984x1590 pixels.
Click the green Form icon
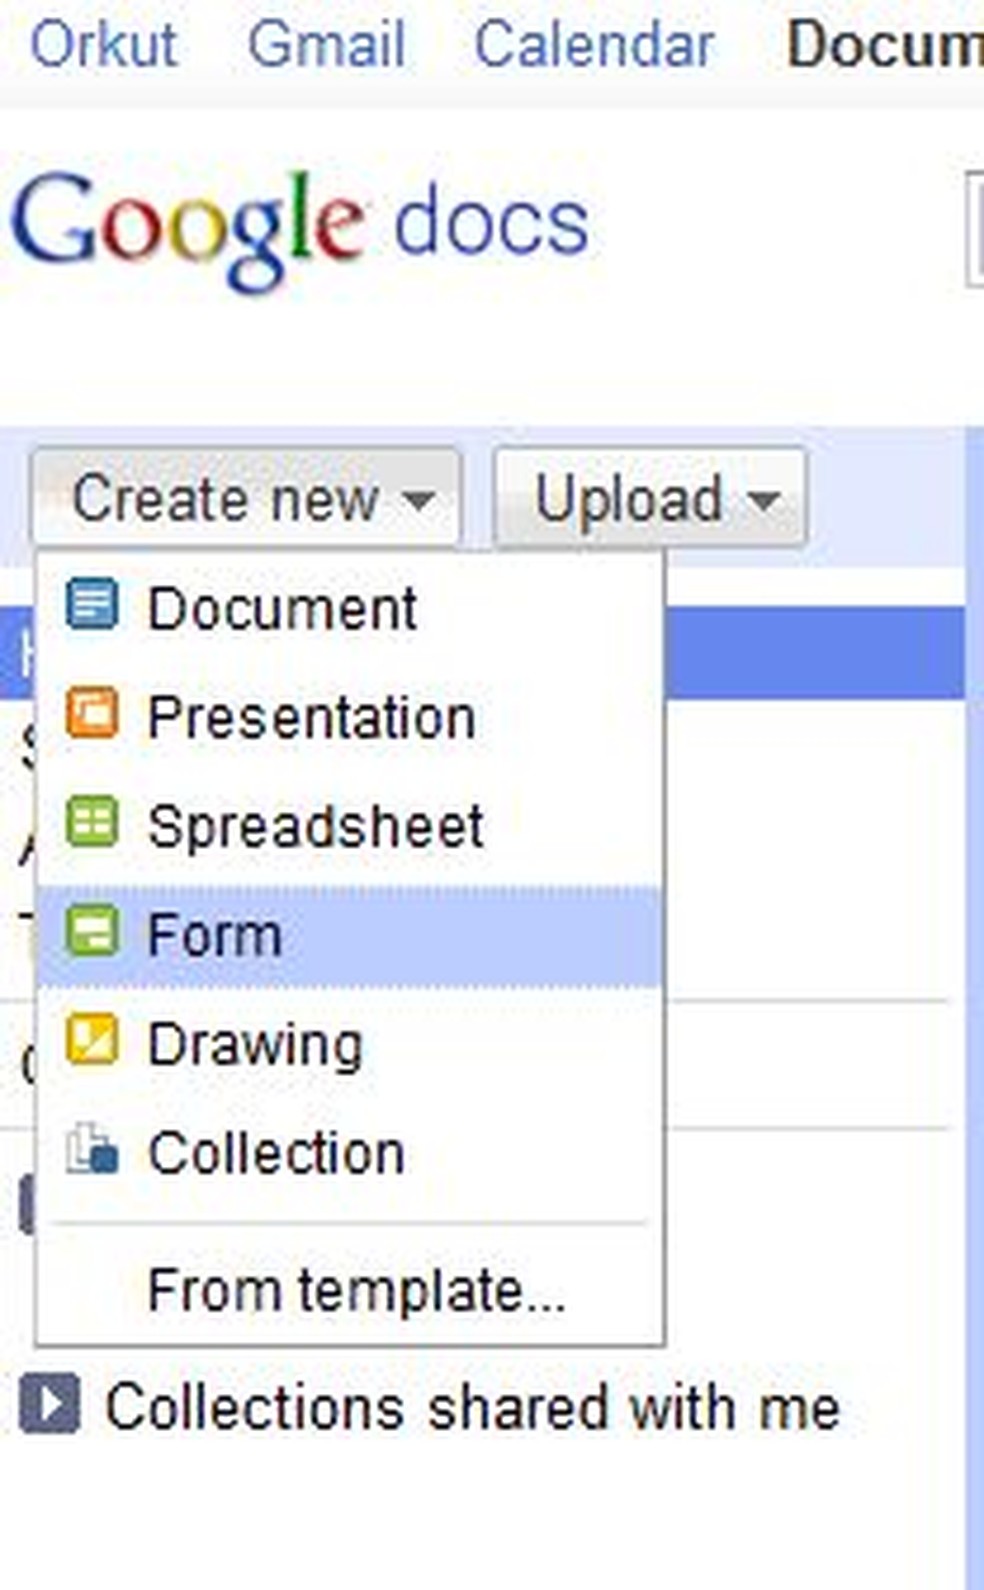click(92, 933)
